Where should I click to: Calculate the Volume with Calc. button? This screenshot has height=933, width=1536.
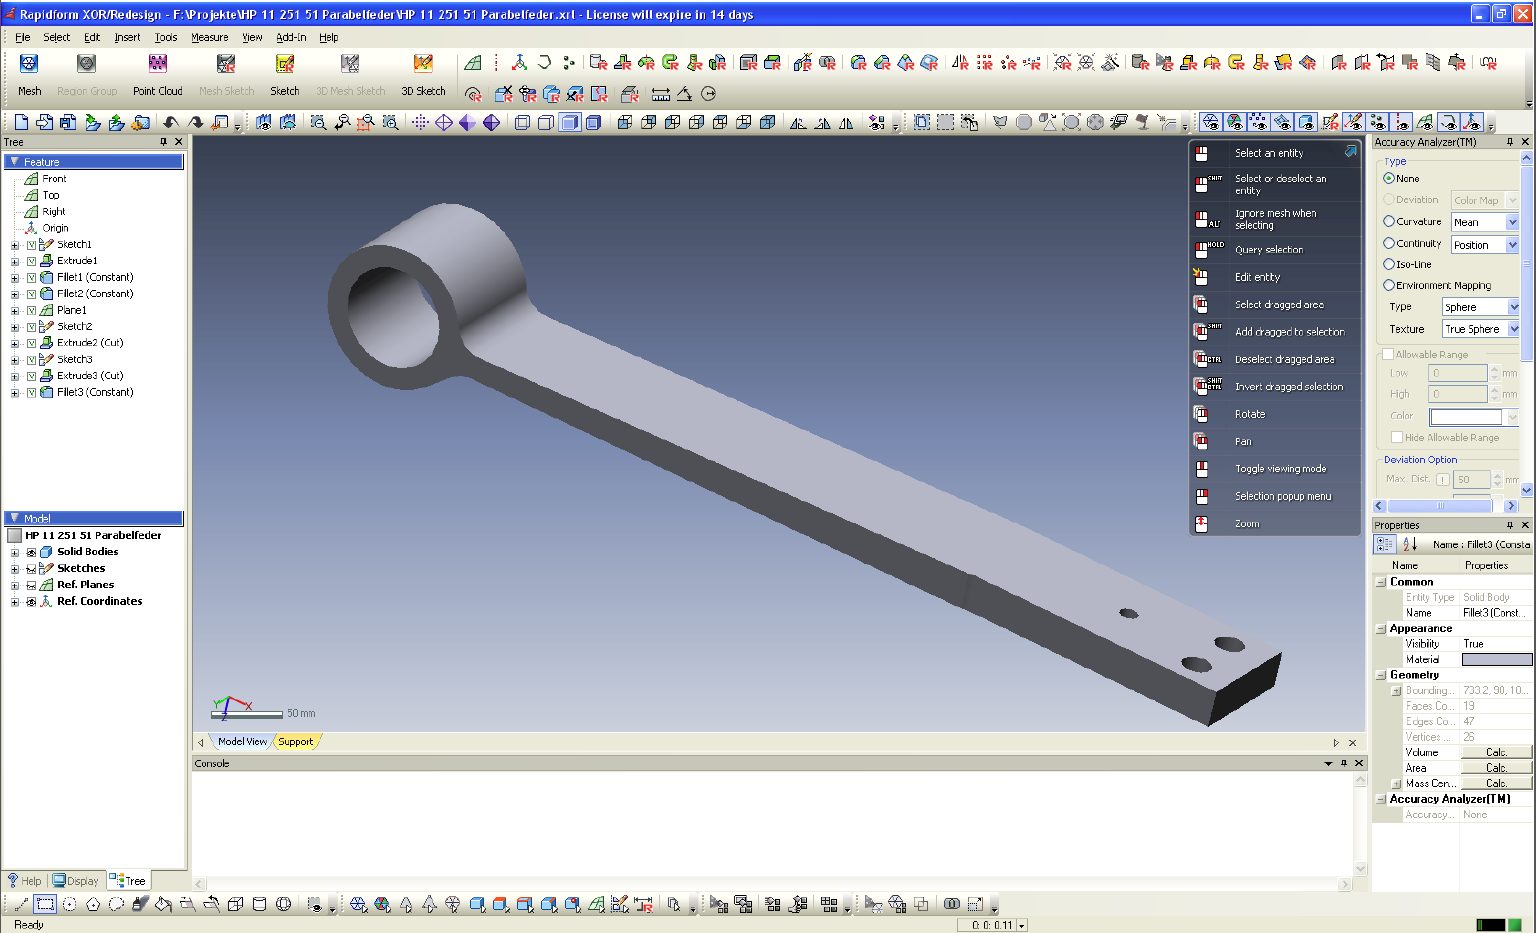click(1496, 752)
